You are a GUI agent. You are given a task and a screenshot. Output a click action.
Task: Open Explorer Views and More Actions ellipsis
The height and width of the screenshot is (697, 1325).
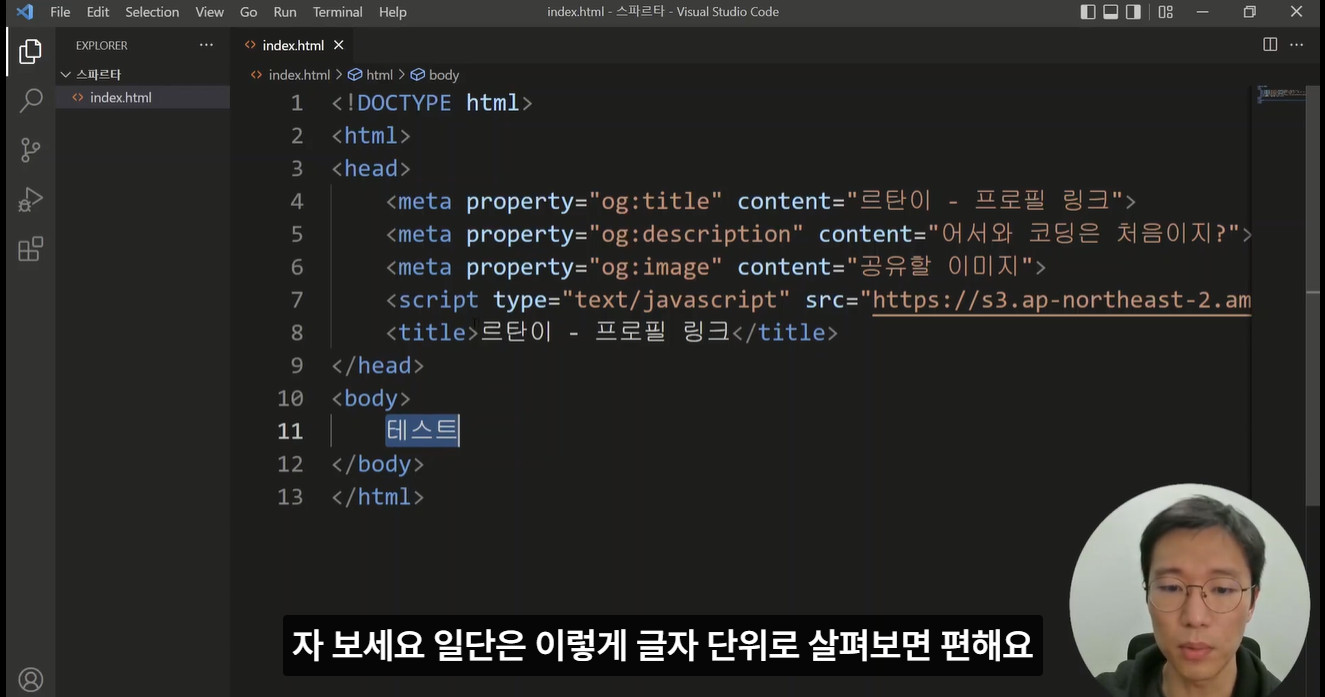pyautogui.click(x=206, y=45)
